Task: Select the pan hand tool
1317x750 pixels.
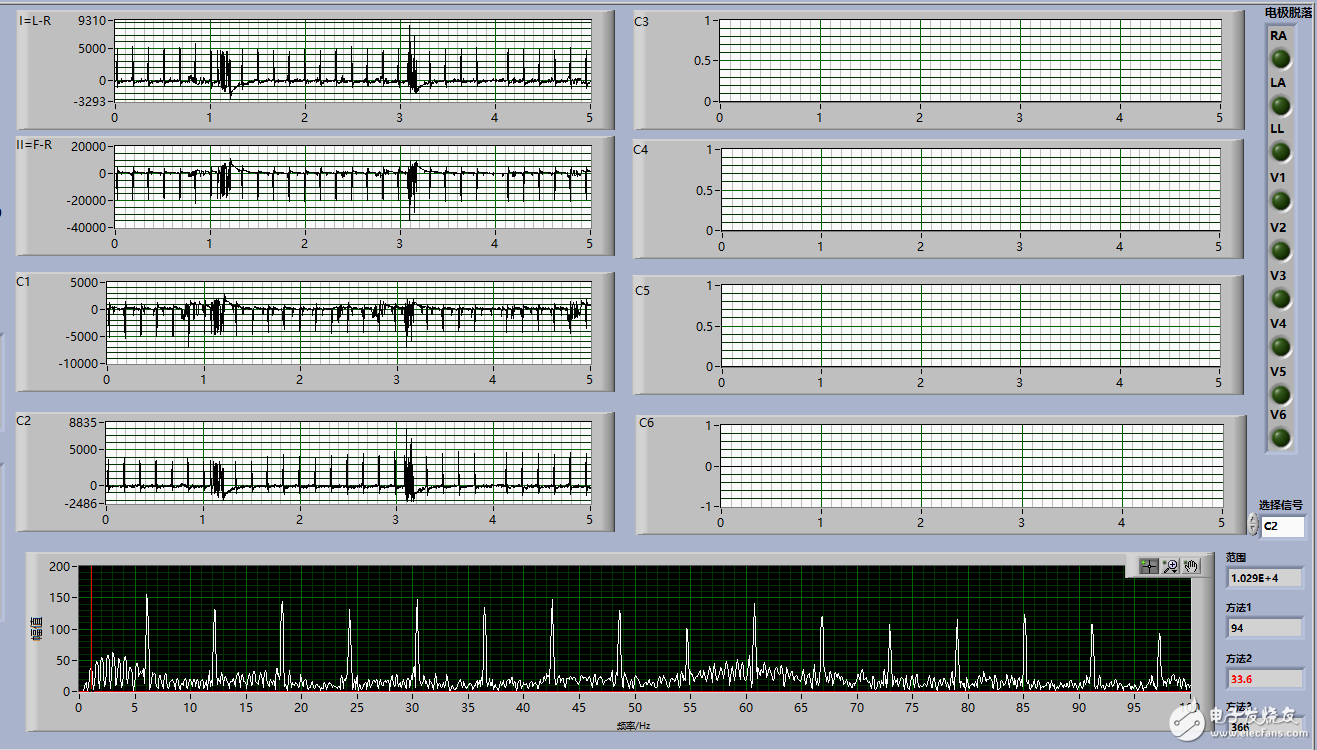Action: point(1190,566)
